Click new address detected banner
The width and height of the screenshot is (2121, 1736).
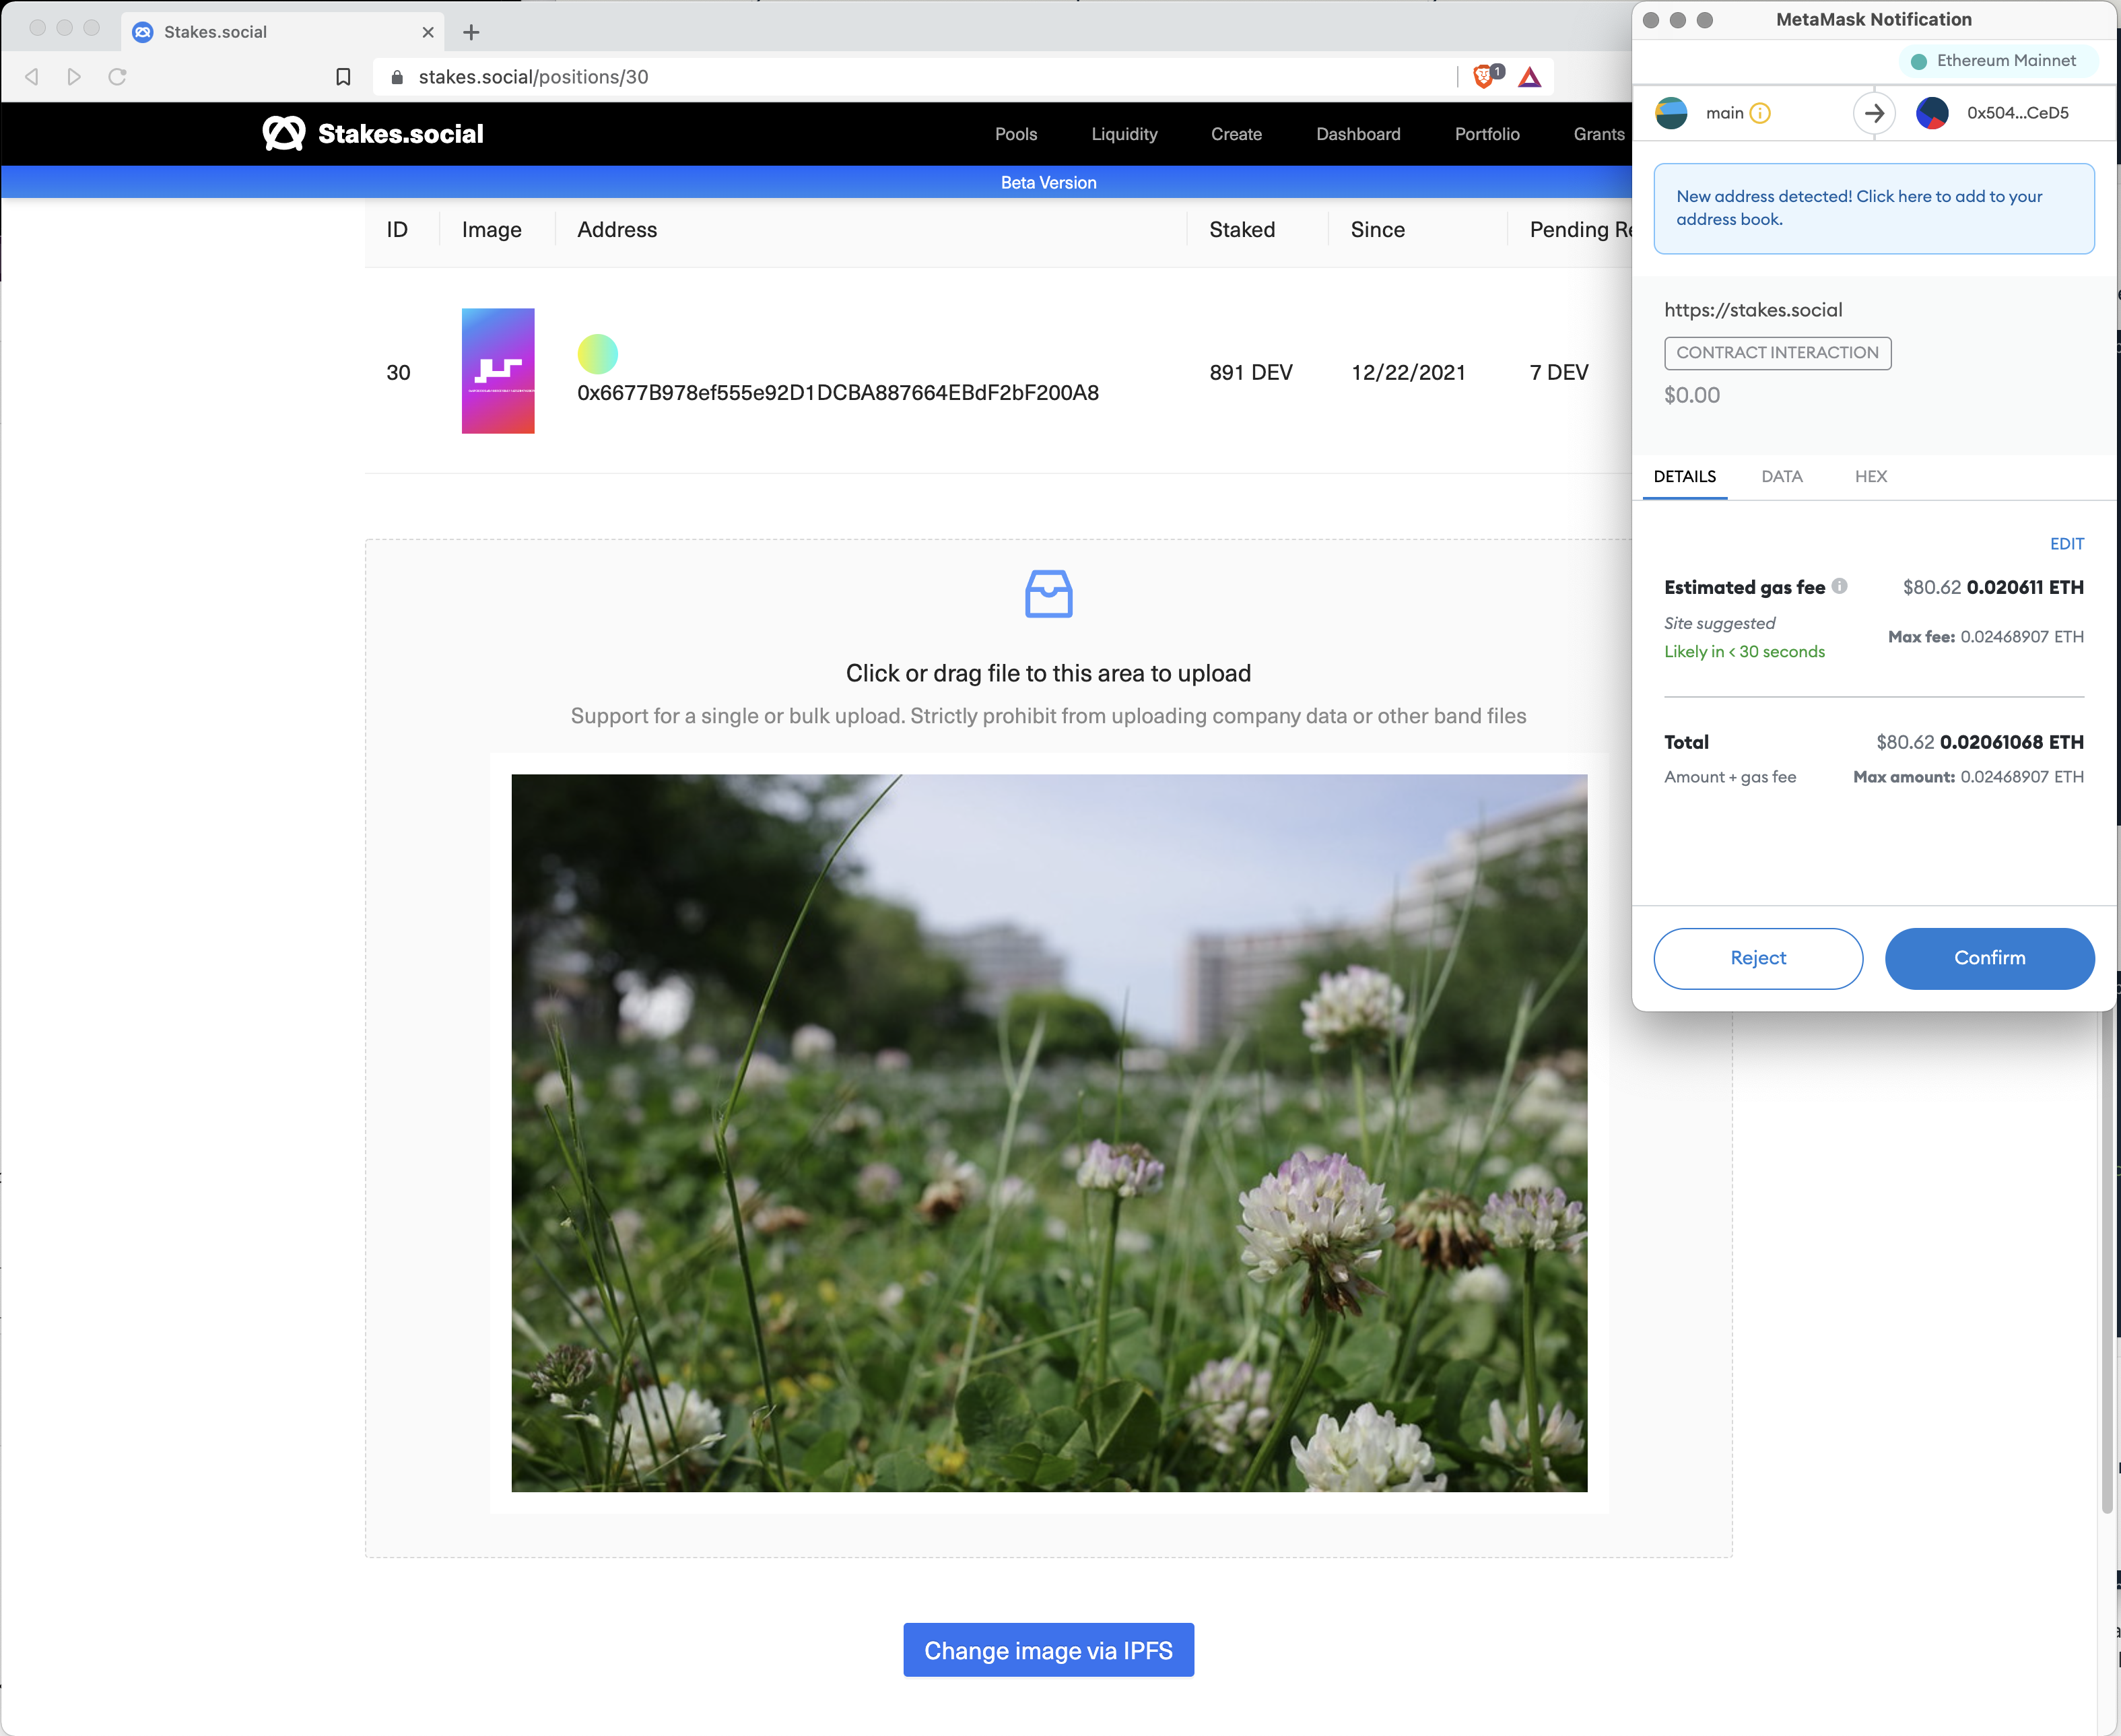click(1874, 208)
